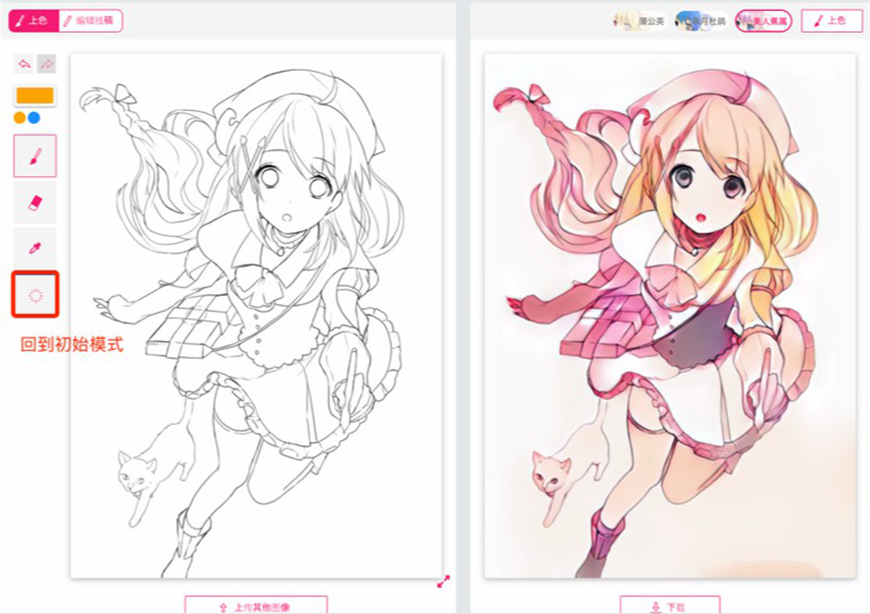Select the paintbrush tool
870x614 pixels.
click(x=35, y=156)
